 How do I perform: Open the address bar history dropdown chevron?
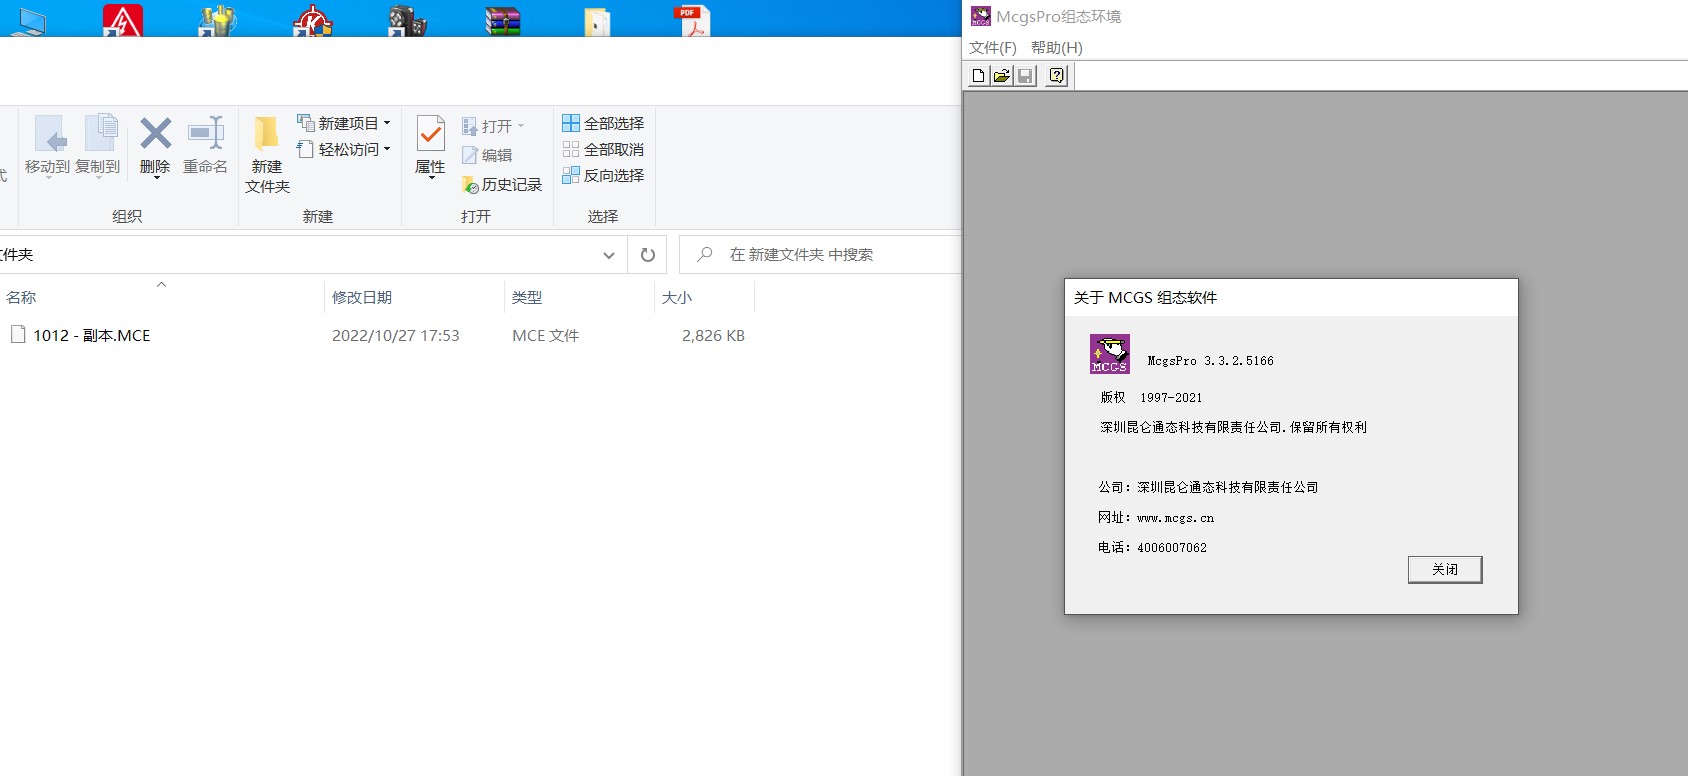click(x=608, y=255)
